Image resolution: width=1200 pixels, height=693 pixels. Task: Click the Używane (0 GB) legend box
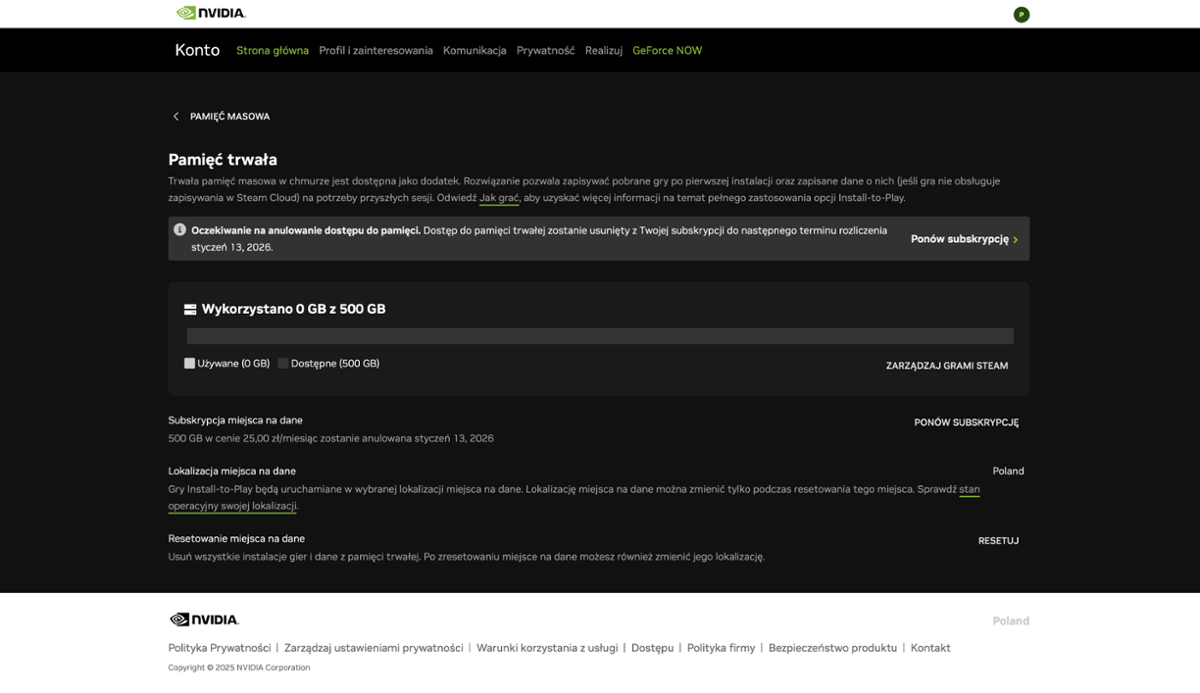[x=189, y=364]
